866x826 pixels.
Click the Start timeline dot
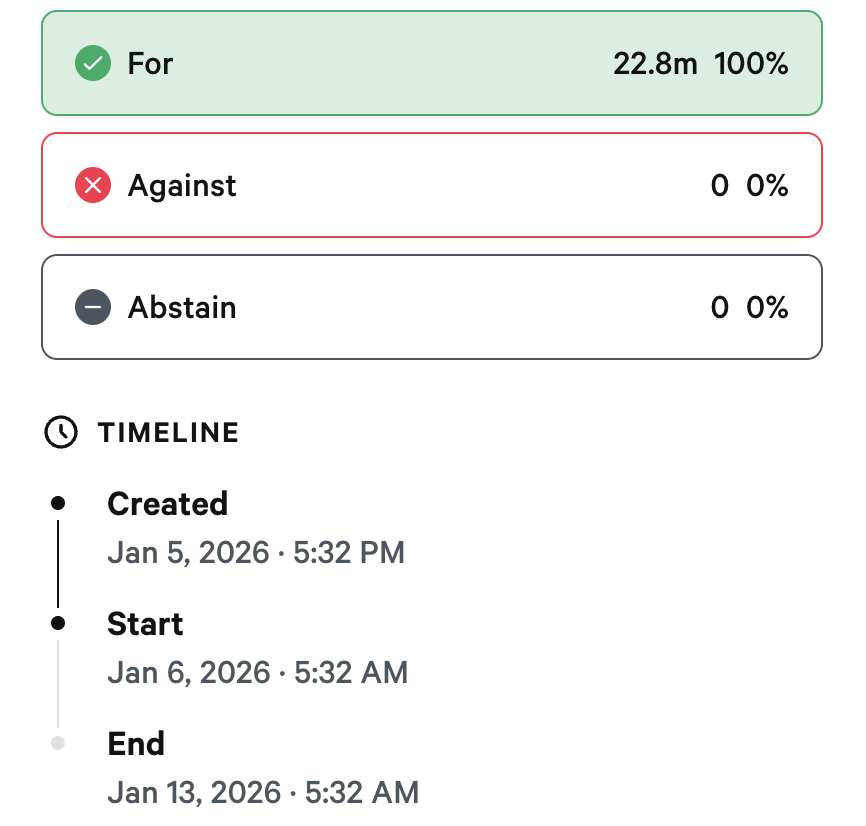(58, 623)
